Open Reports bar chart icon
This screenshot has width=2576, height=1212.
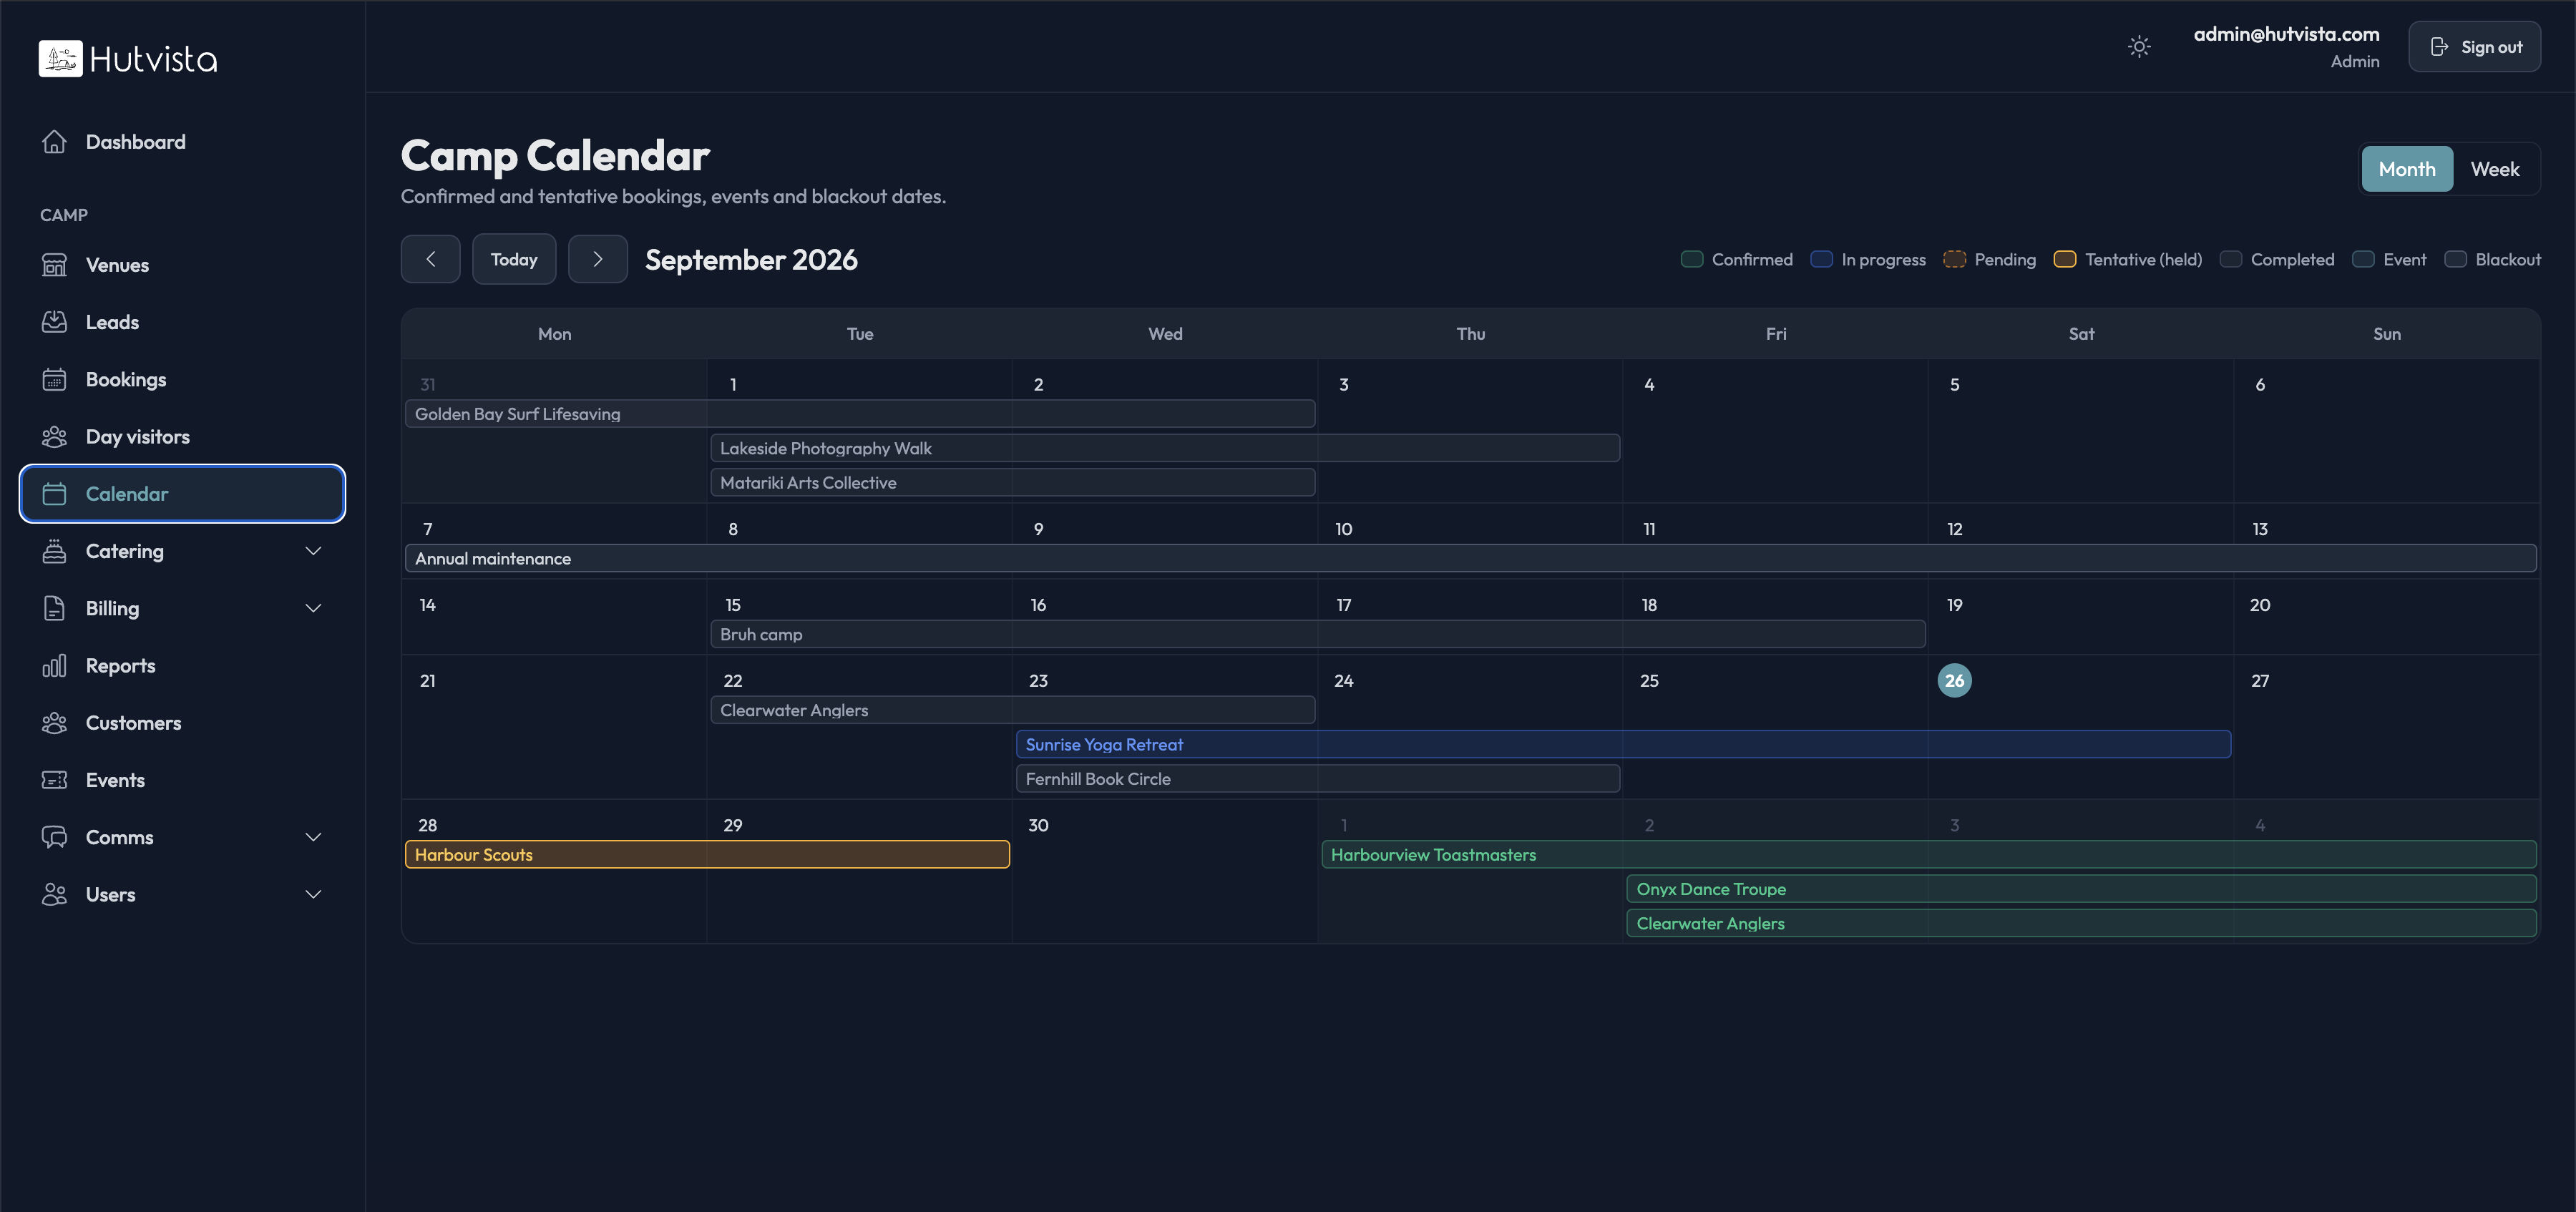pyautogui.click(x=54, y=666)
